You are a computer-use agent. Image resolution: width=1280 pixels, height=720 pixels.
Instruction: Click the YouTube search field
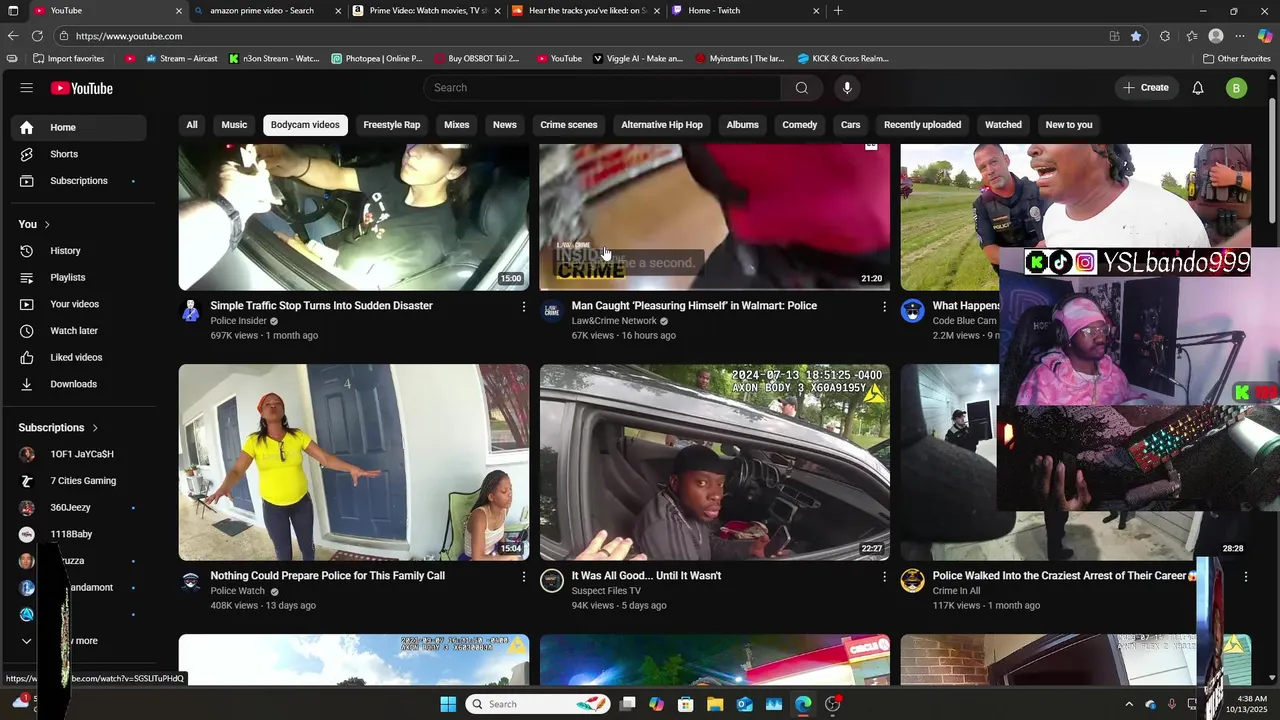click(x=602, y=88)
